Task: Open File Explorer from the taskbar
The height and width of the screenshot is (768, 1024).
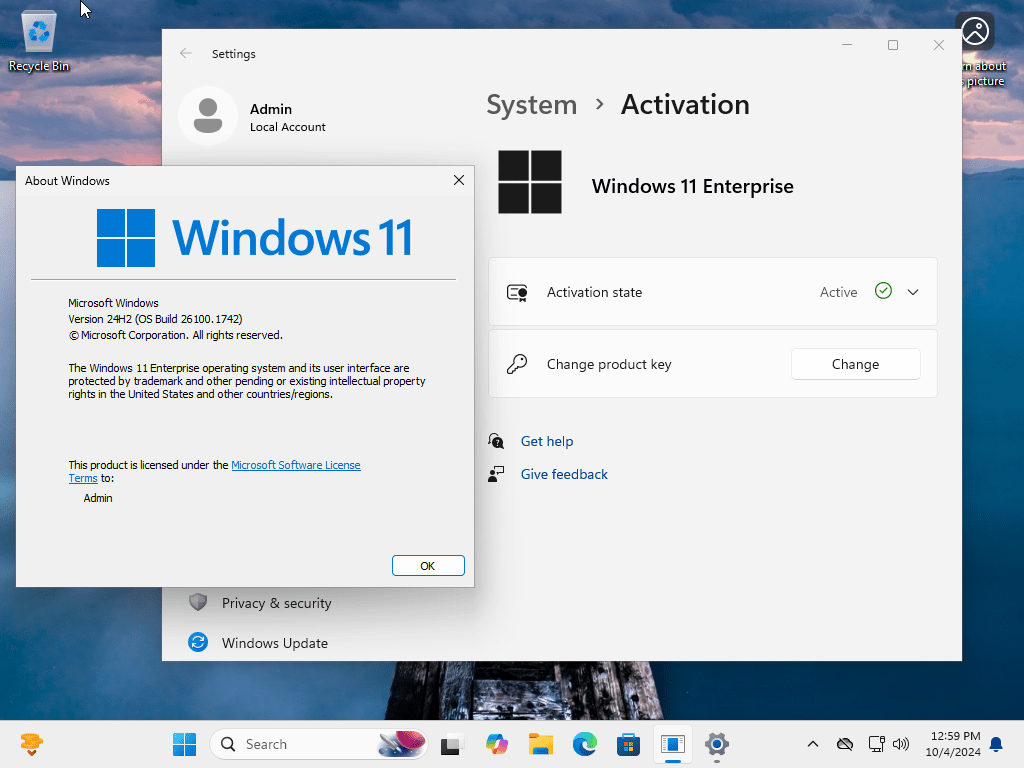Action: (x=541, y=744)
